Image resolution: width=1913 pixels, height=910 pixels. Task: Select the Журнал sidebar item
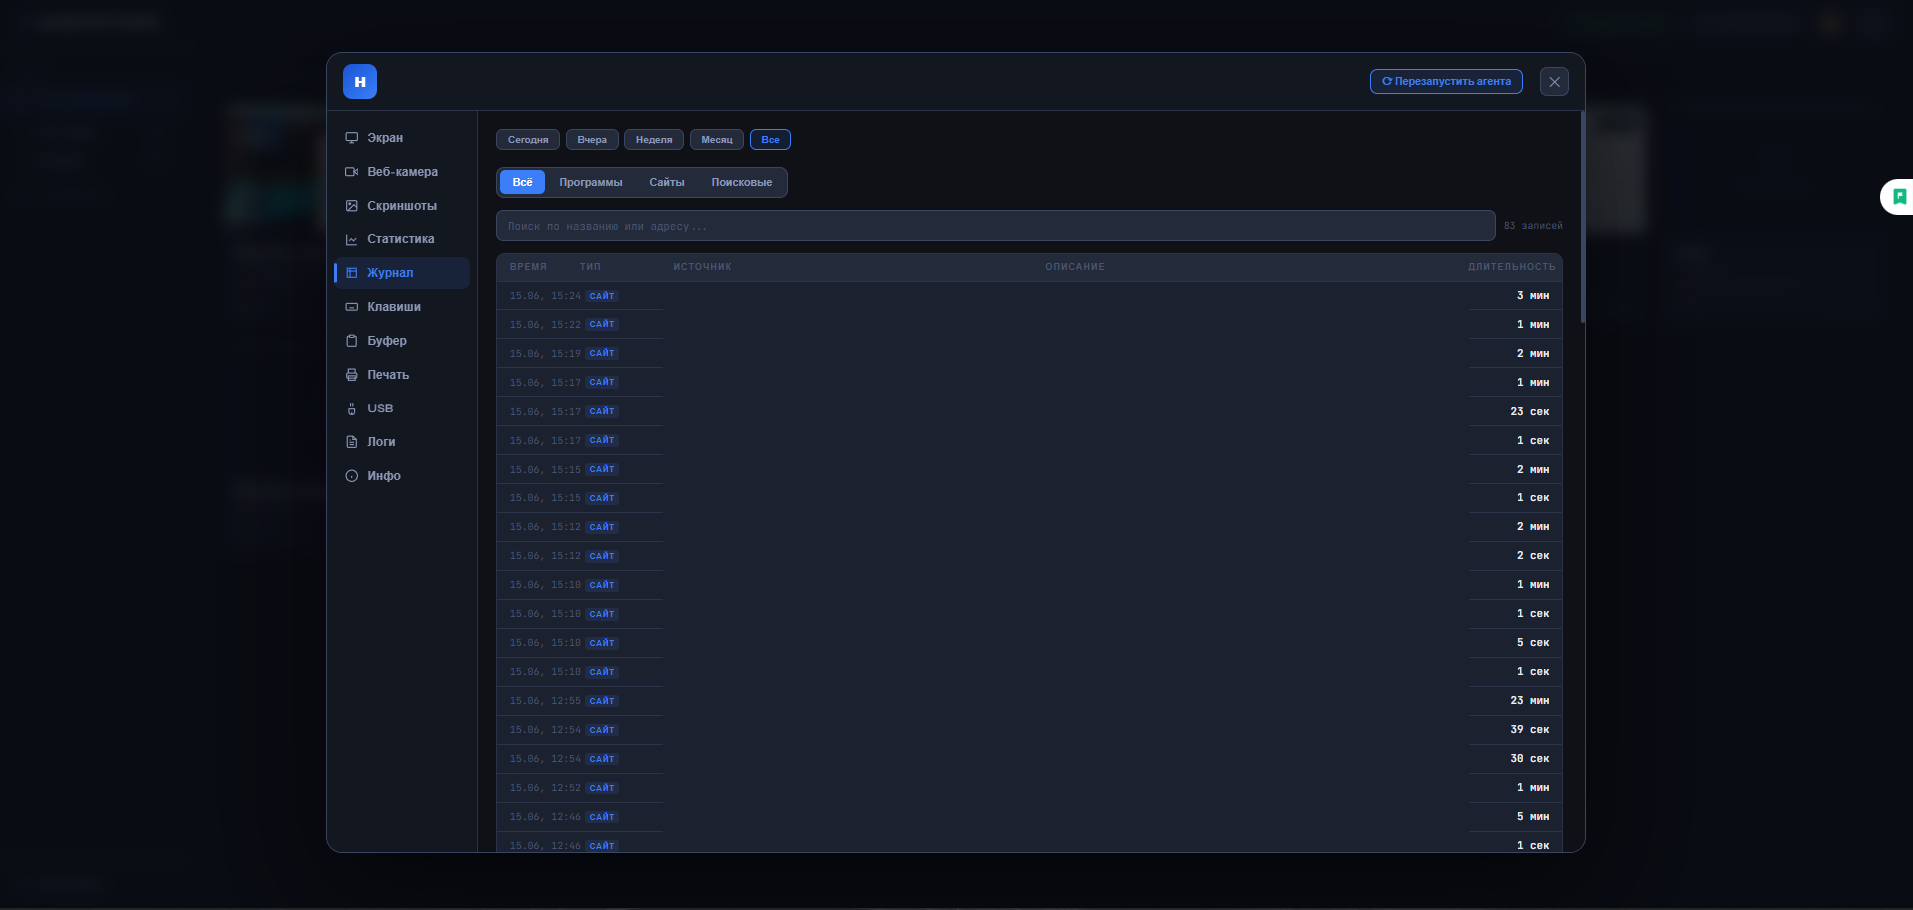[401, 273]
